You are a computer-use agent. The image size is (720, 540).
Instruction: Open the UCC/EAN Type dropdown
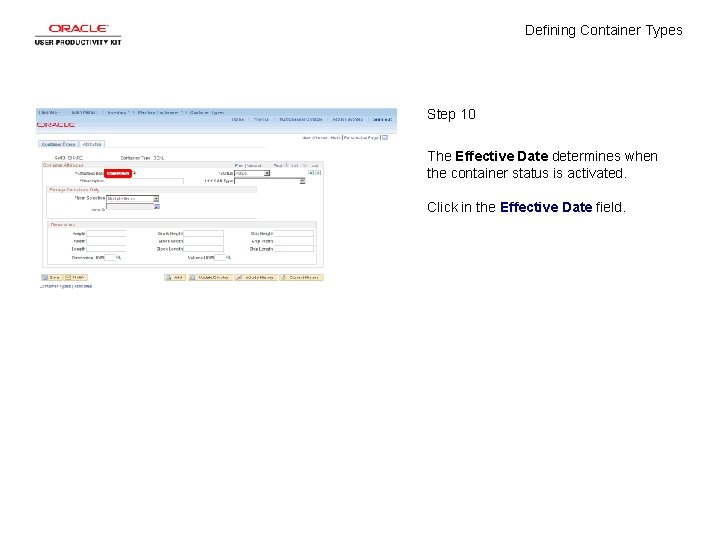pyautogui.click(x=270, y=181)
